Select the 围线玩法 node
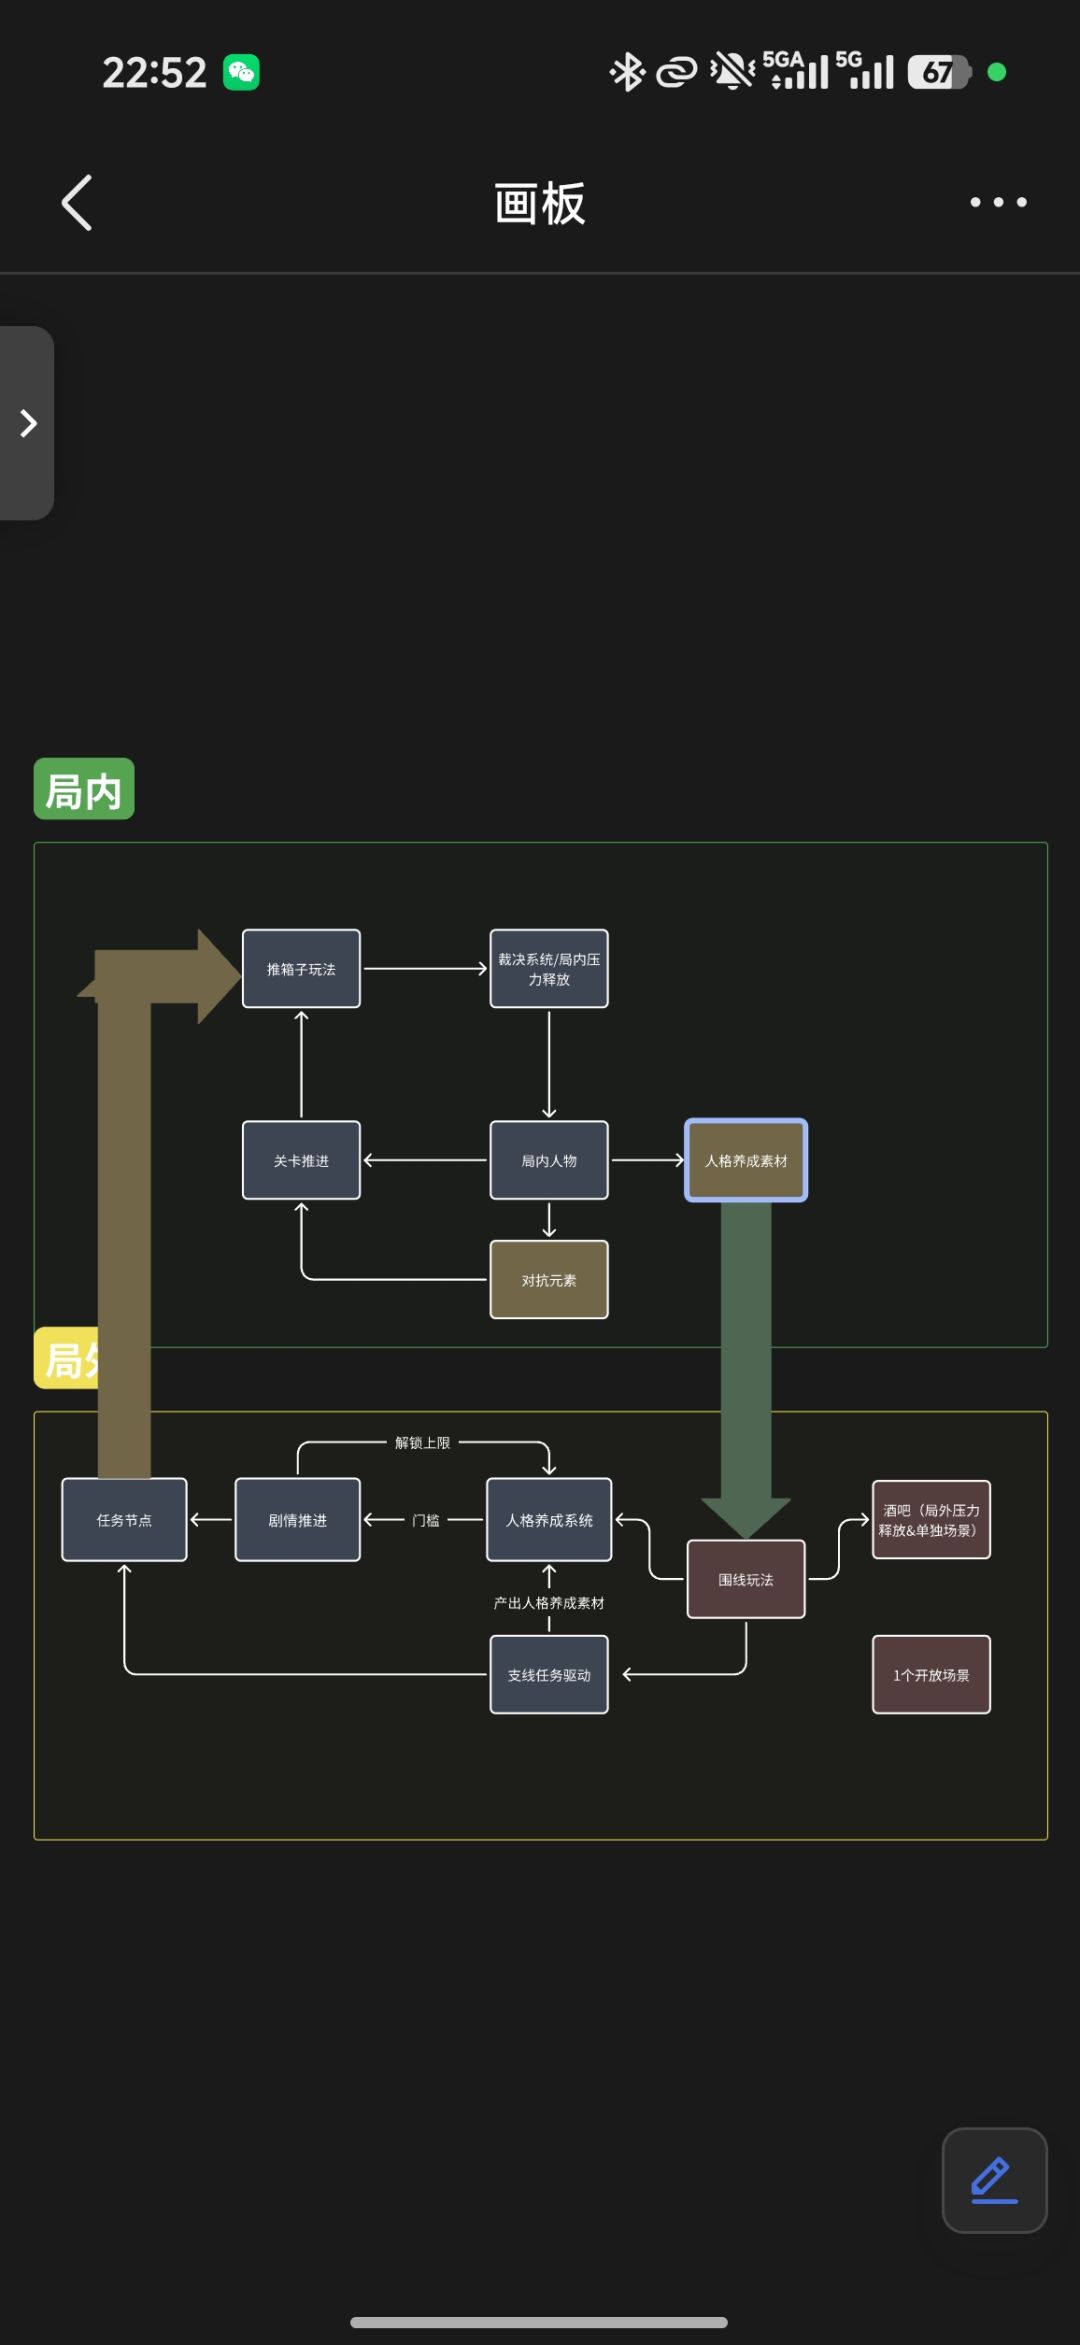The width and height of the screenshot is (1080, 2345). tap(746, 1579)
